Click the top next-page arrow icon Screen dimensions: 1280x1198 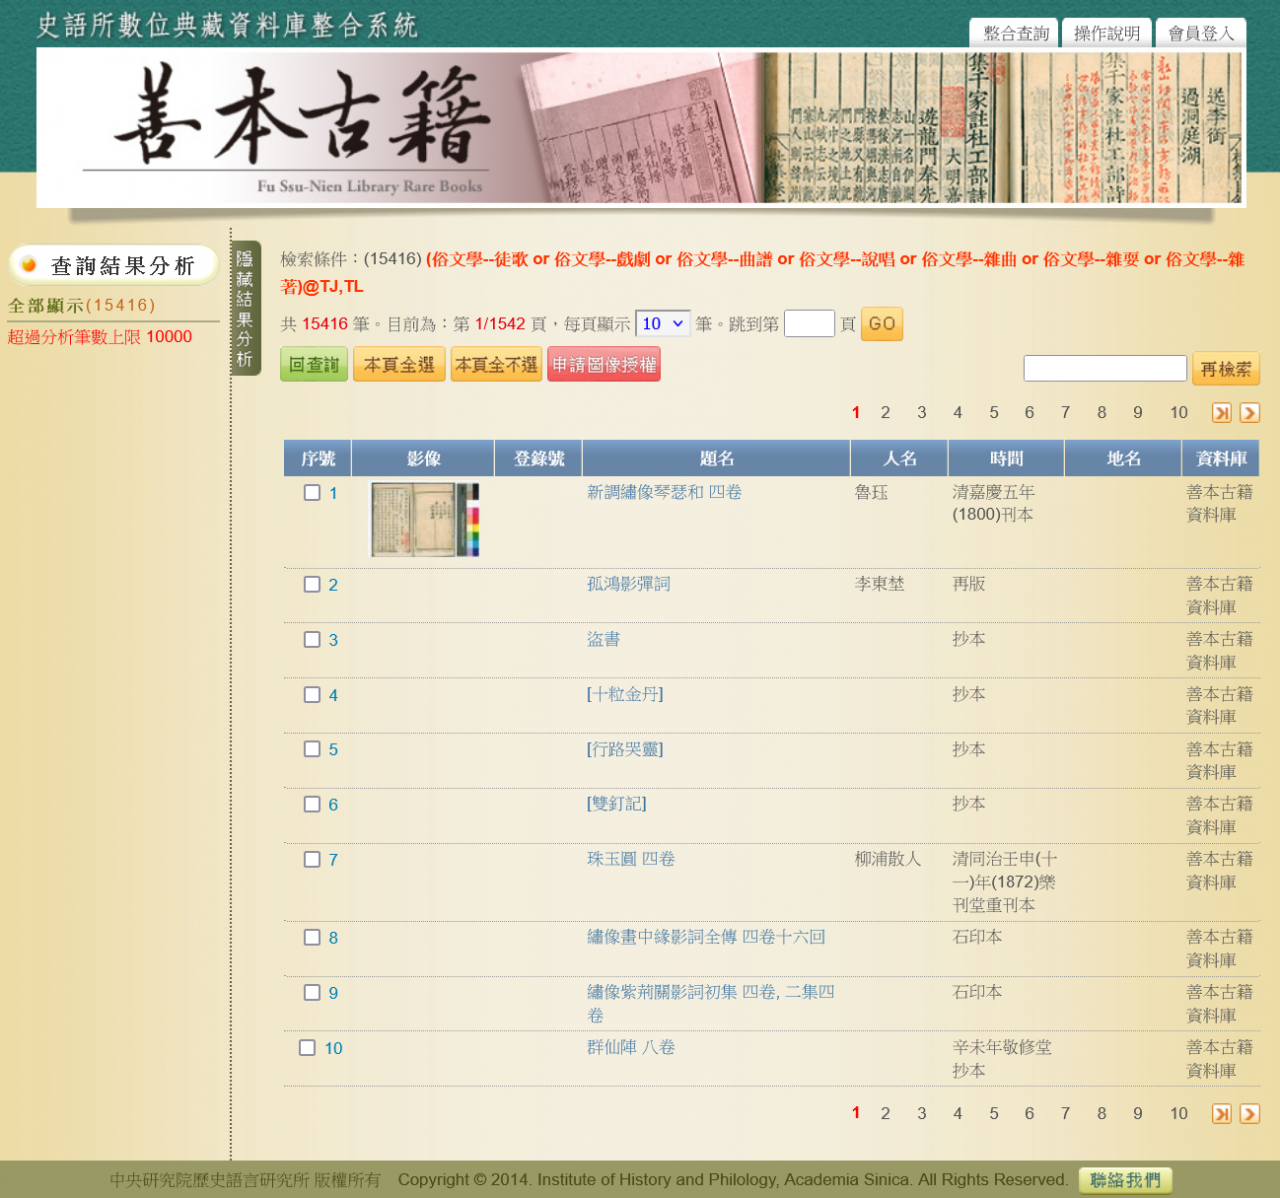pos(1249,413)
